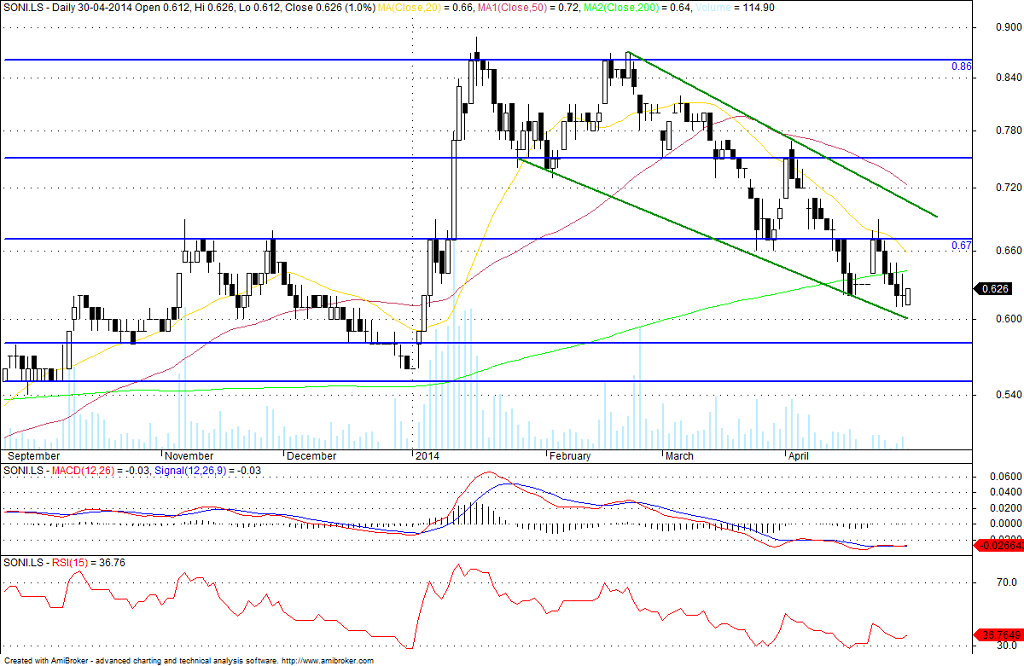
Task: Select the November label on time axis
Action: coord(189,456)
